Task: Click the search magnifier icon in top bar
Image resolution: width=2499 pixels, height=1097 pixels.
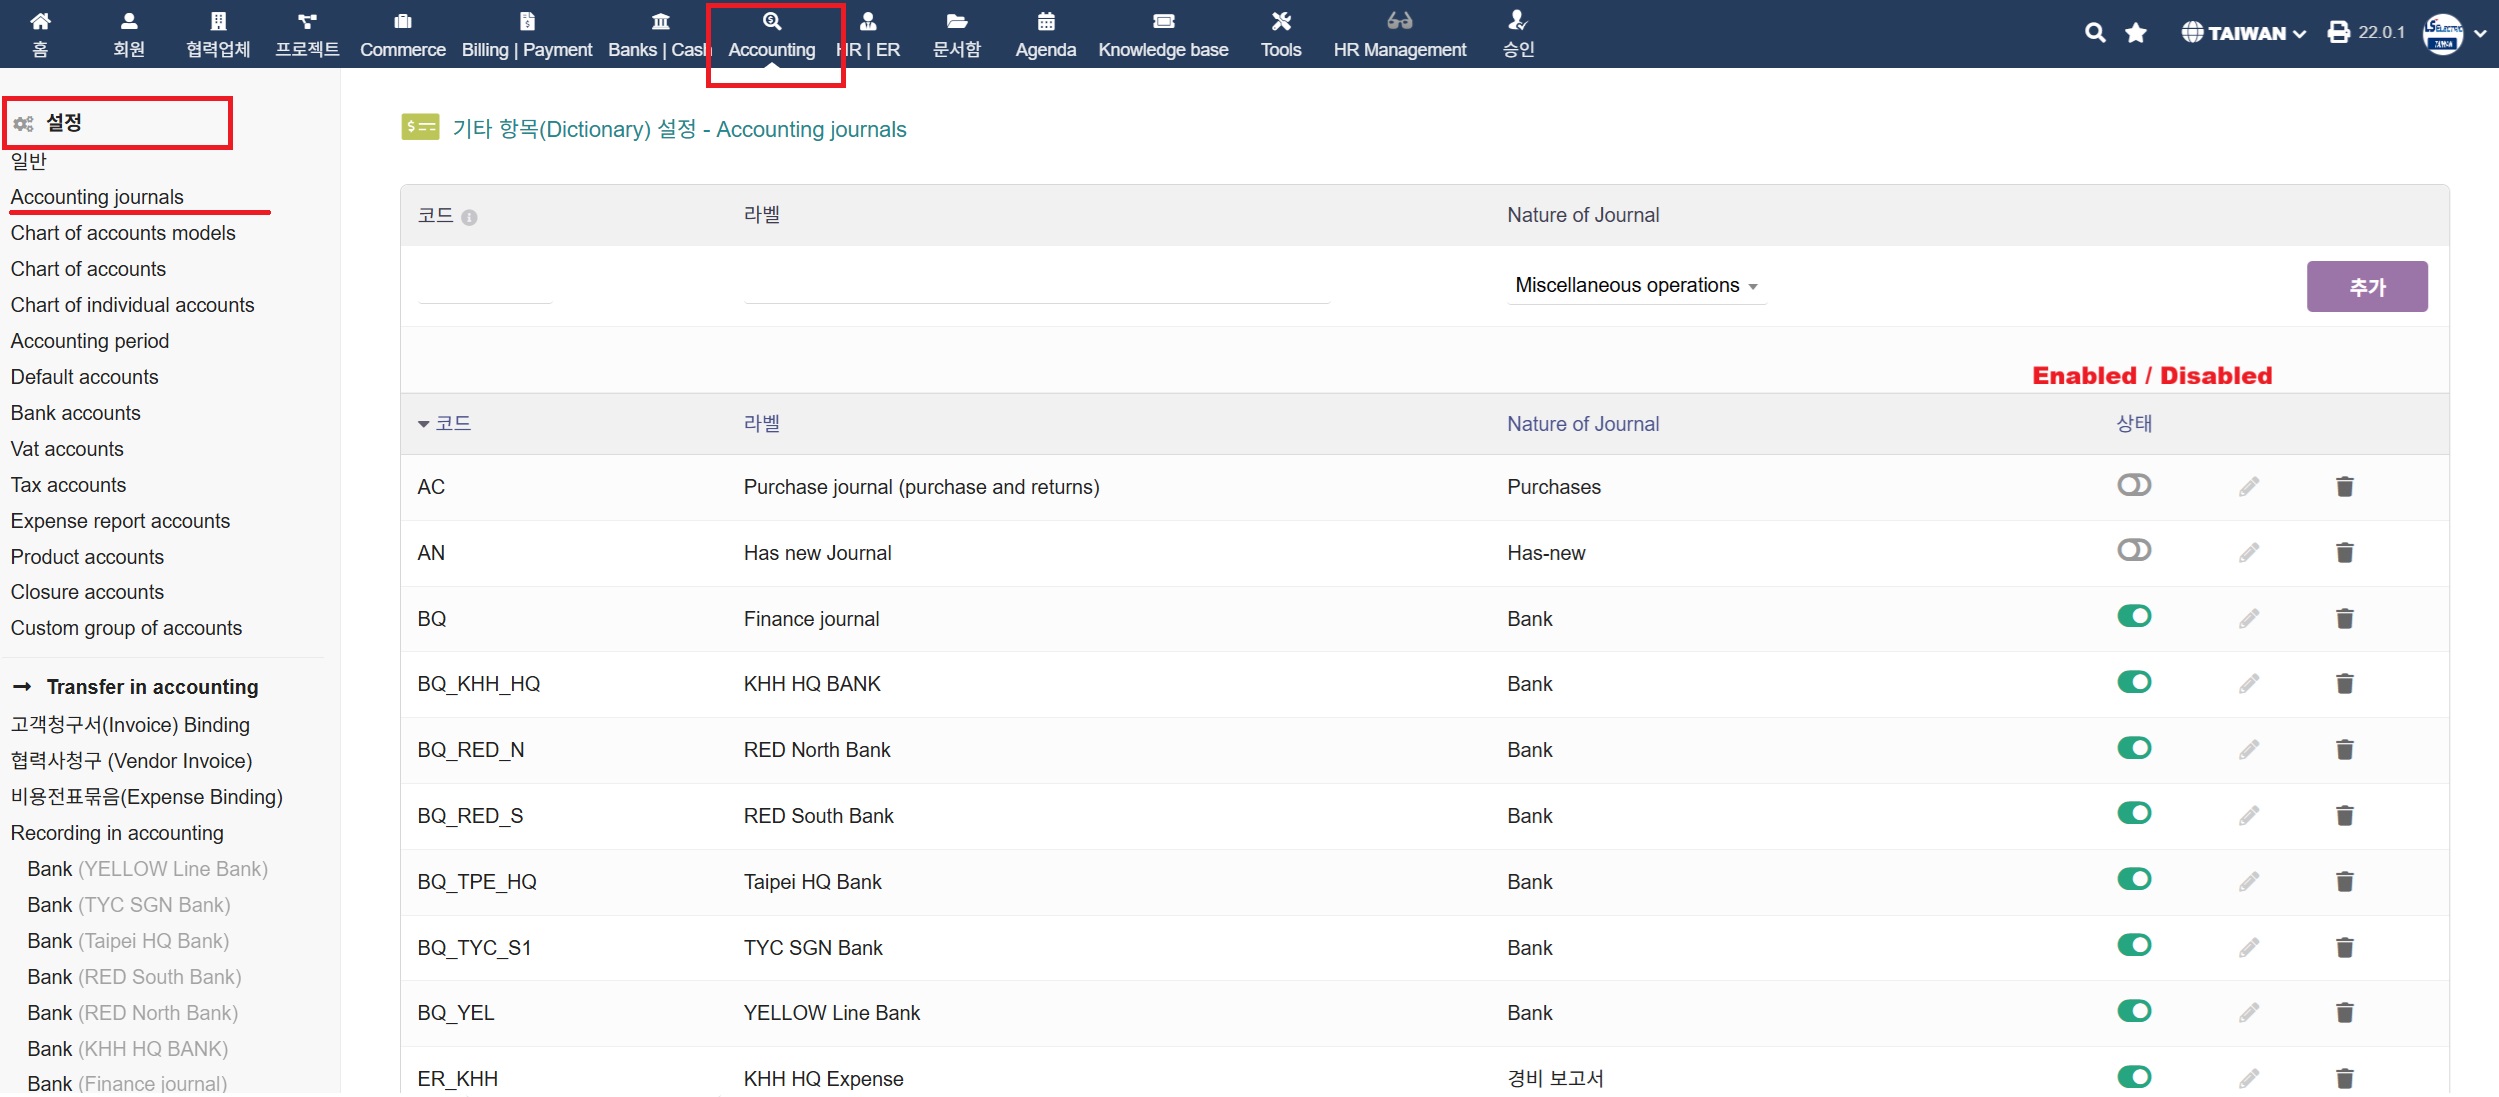Action: (2094, 33)
